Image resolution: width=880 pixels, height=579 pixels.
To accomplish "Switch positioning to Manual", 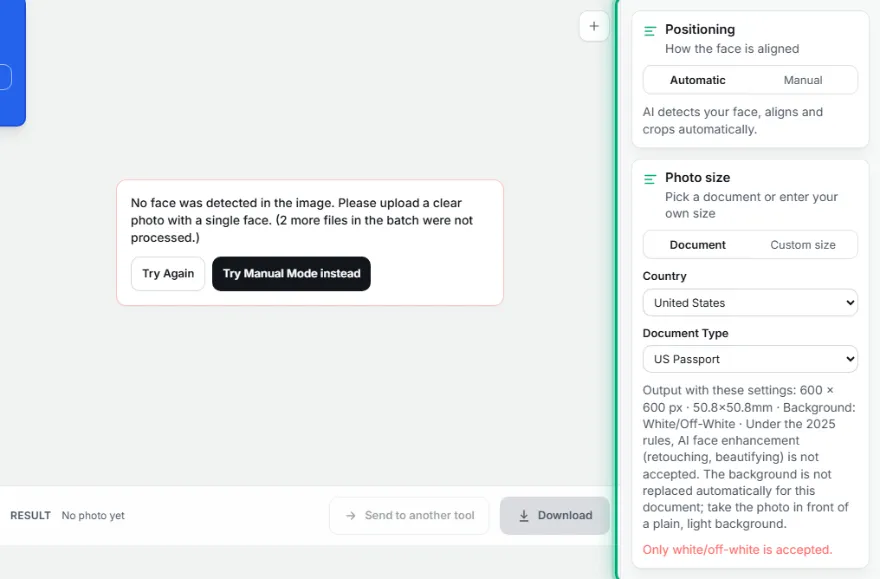I will tap(803, 80).
